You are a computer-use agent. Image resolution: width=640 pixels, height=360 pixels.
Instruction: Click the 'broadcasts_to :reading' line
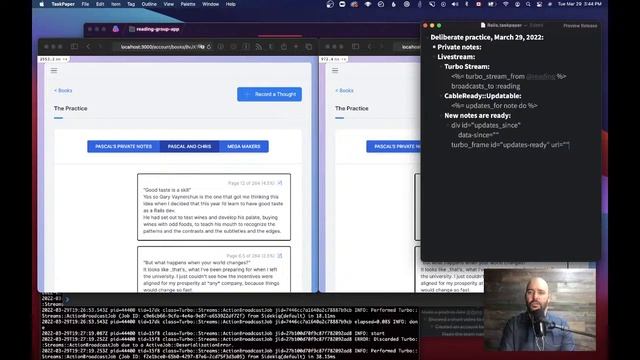[x=486, y=86]
